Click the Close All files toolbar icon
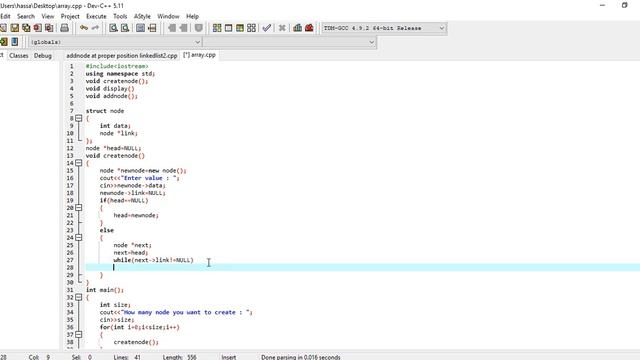The image size is (640, 360). [x=49, y=28]
